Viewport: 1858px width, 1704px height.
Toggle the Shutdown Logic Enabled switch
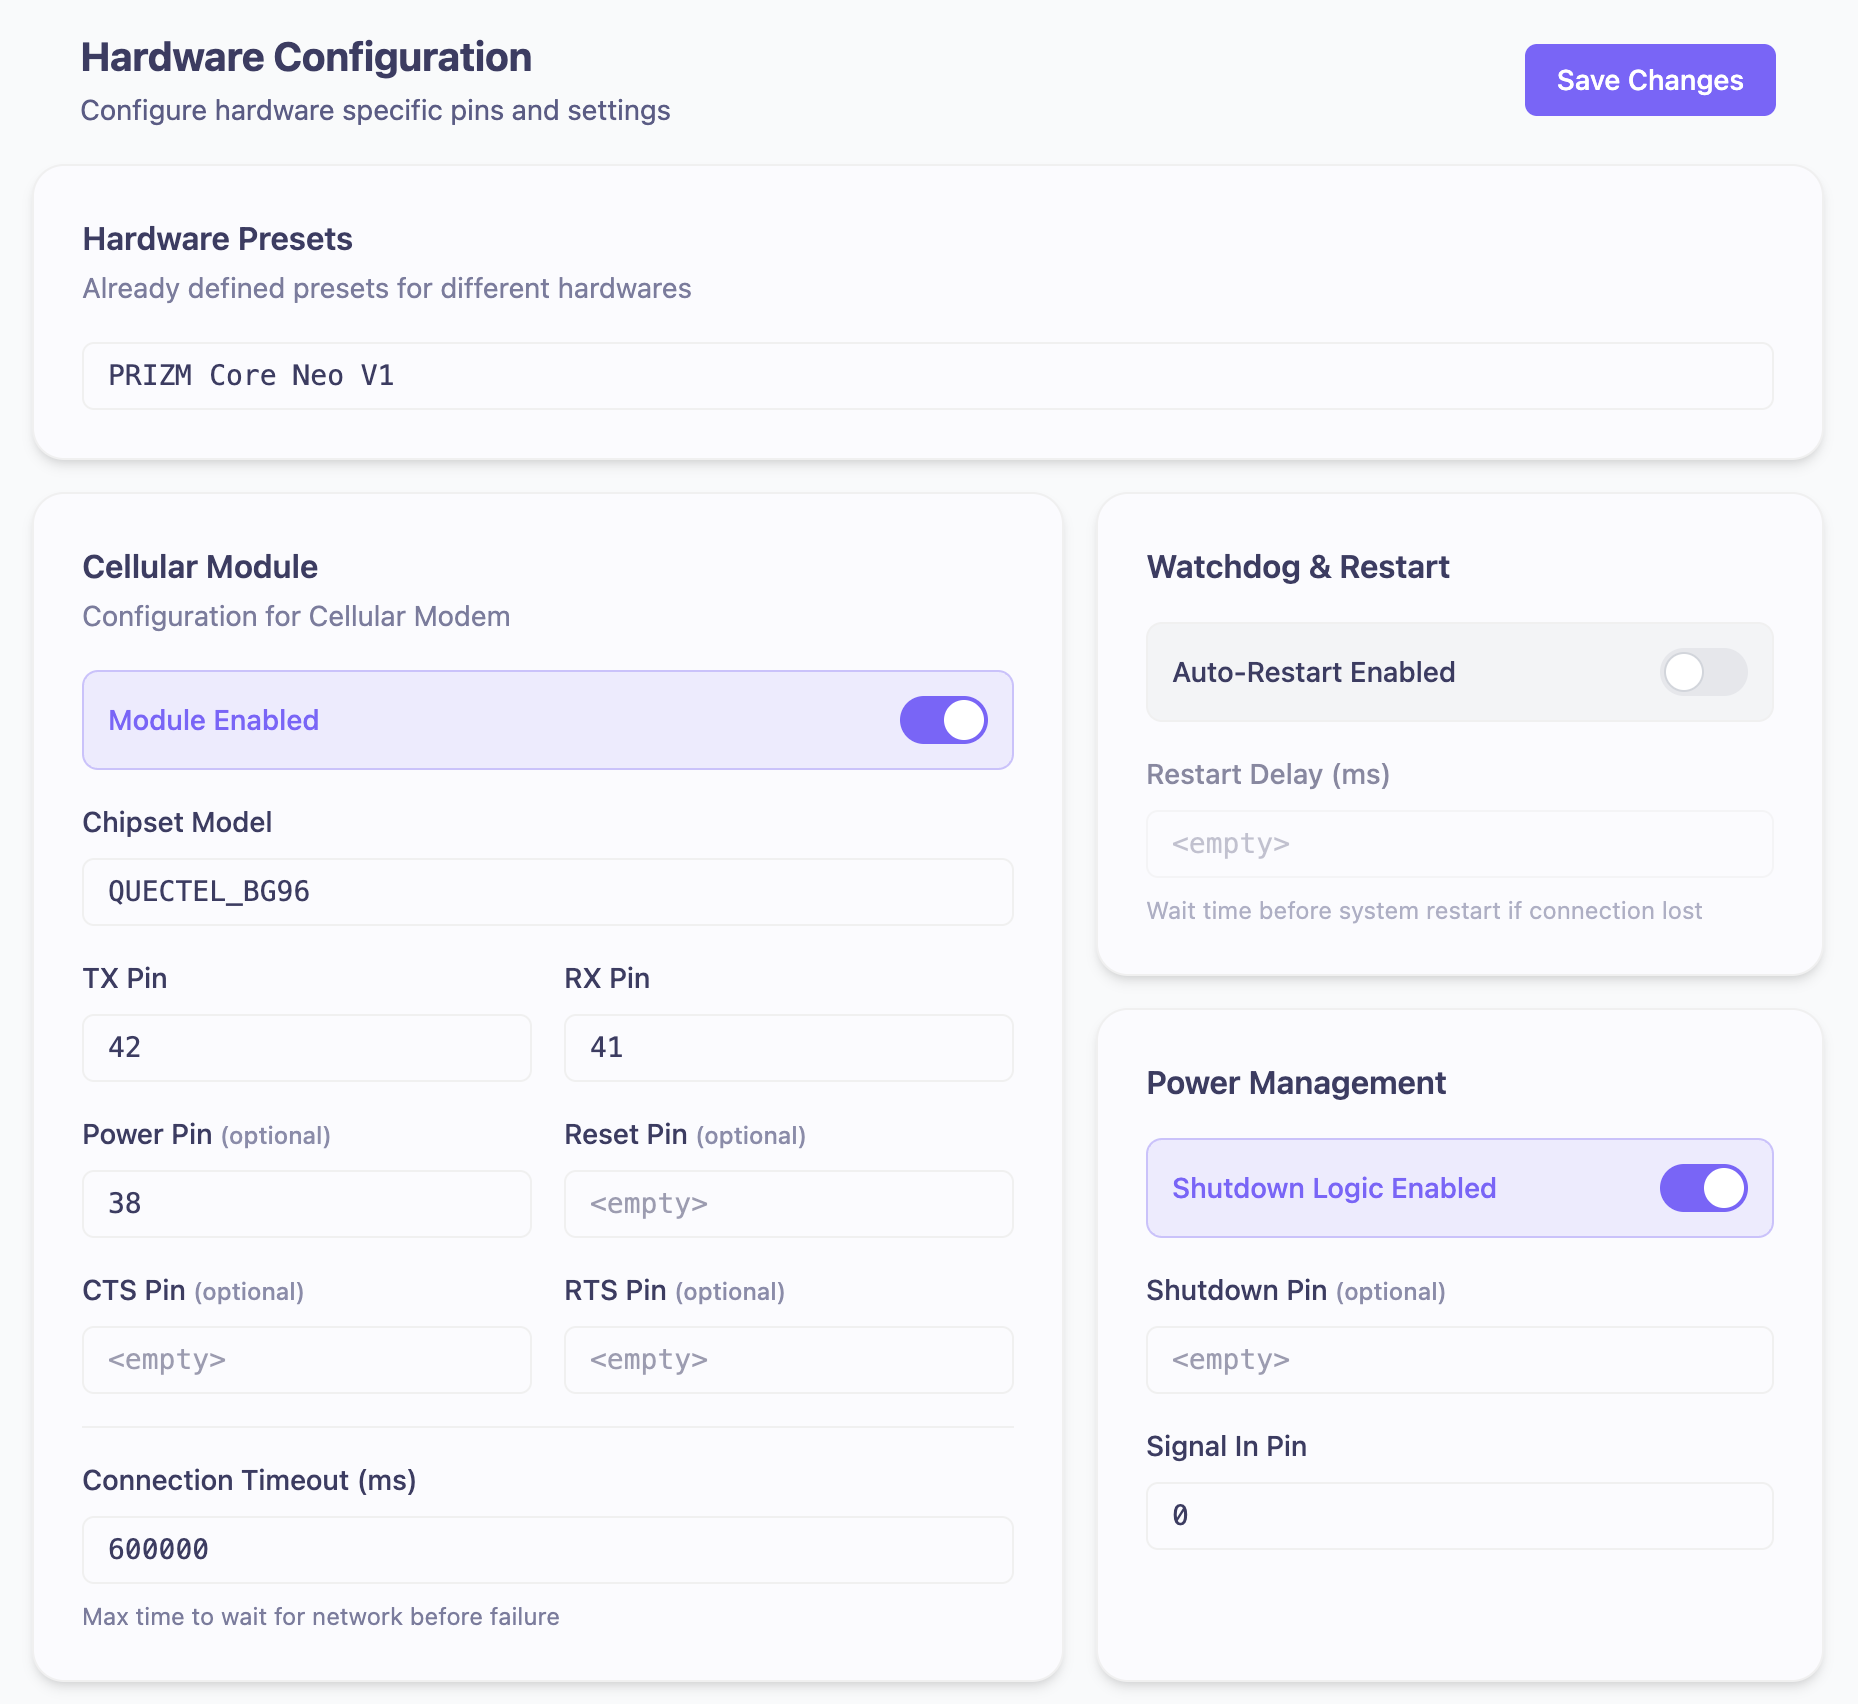(1704, 1188)
